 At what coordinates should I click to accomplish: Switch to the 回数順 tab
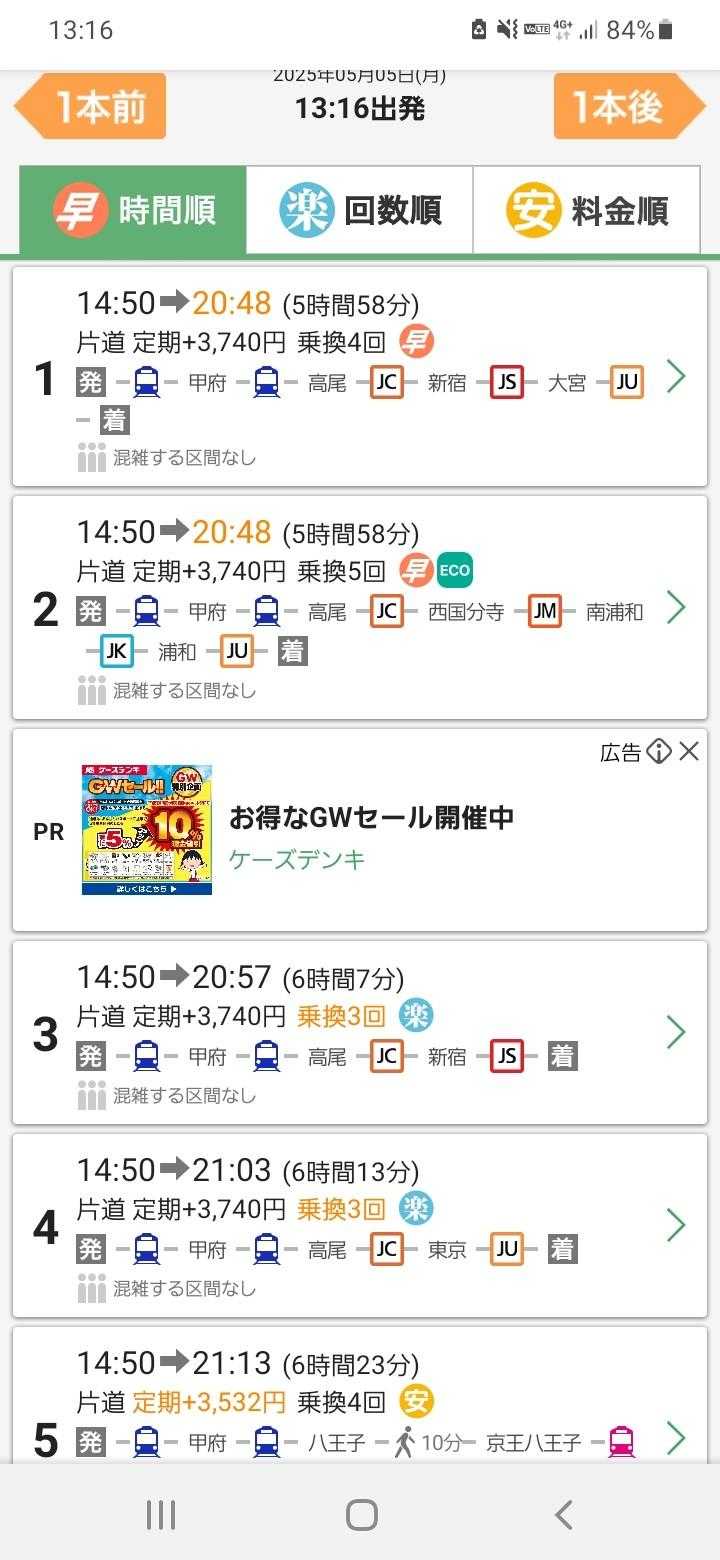(x=360, y=210)
